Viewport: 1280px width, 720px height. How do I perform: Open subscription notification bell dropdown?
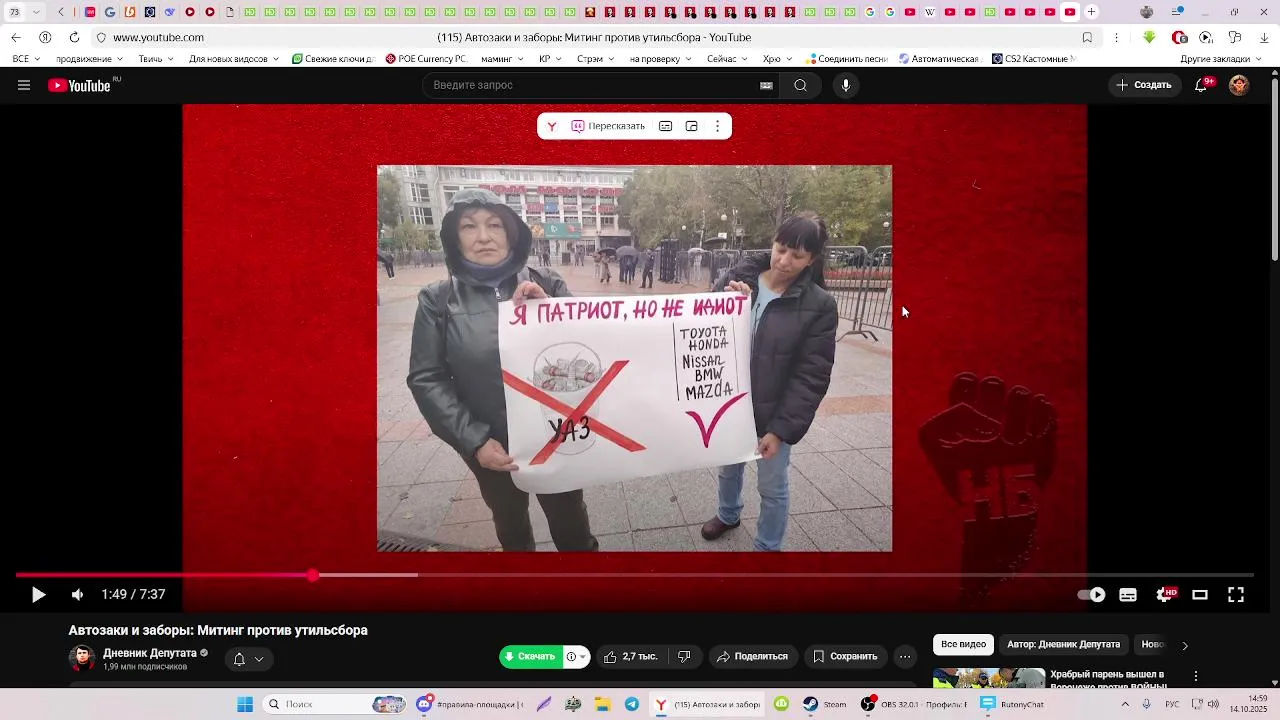248,659
